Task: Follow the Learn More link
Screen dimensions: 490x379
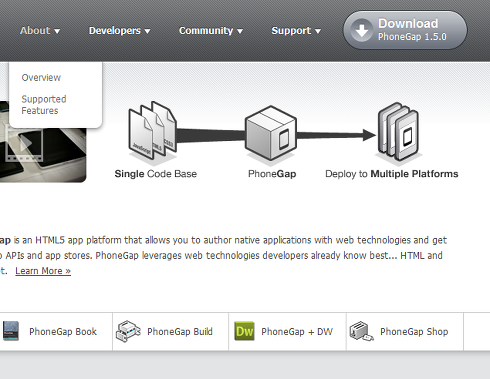Action: 43,271
